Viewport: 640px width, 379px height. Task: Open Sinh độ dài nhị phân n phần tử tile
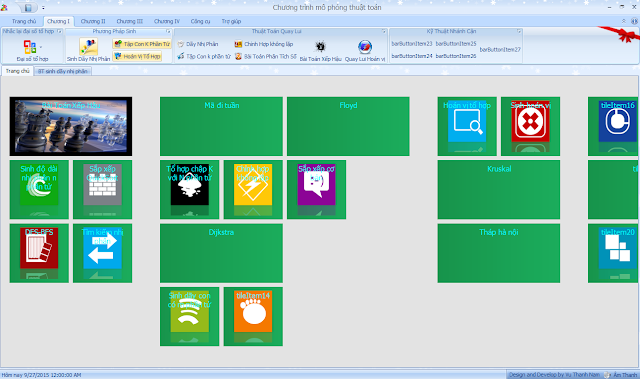click(39, 190)
